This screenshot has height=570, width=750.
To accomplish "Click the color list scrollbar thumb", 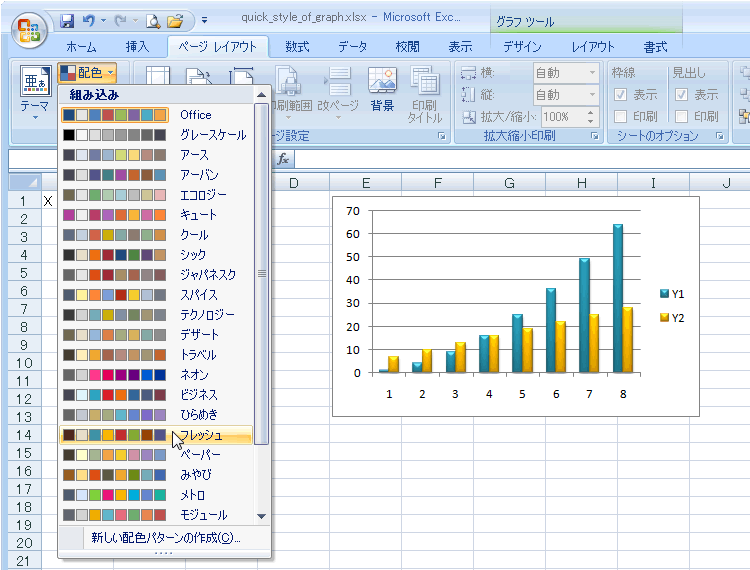I will click(261, 274).
